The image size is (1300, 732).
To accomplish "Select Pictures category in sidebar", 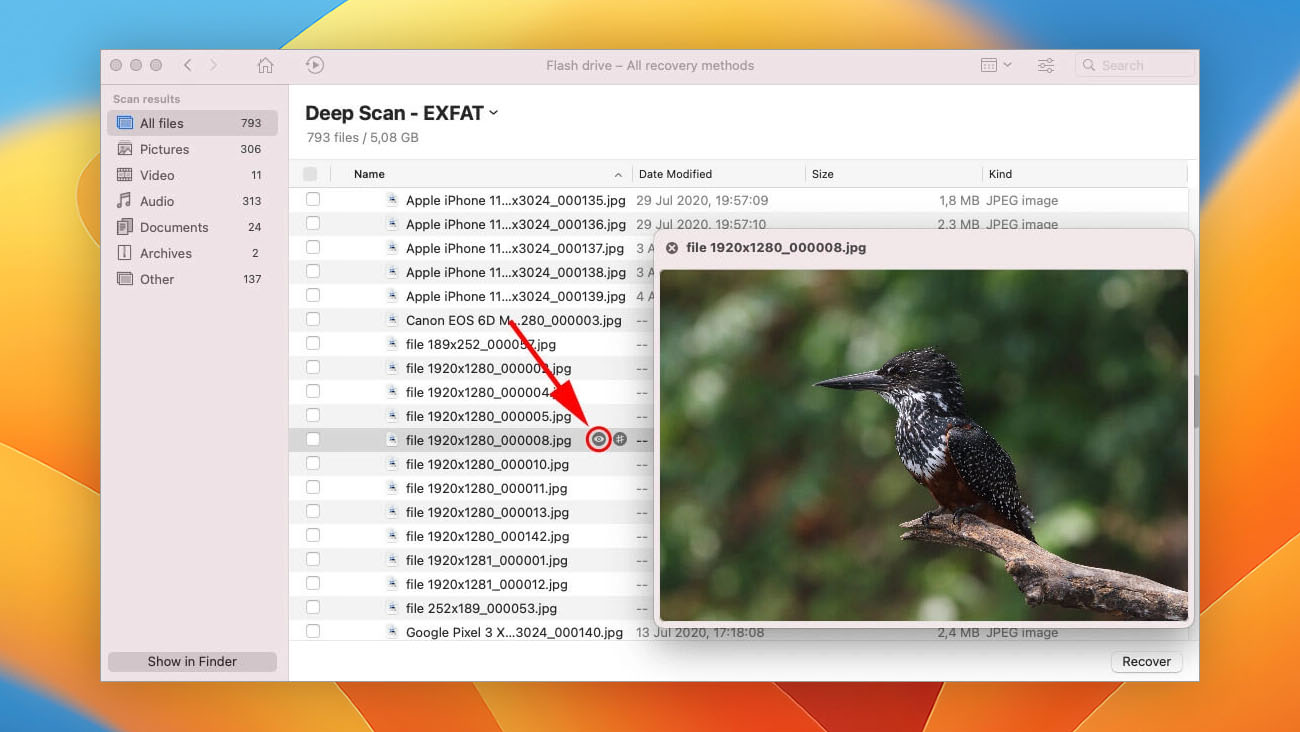I will 192,149.
